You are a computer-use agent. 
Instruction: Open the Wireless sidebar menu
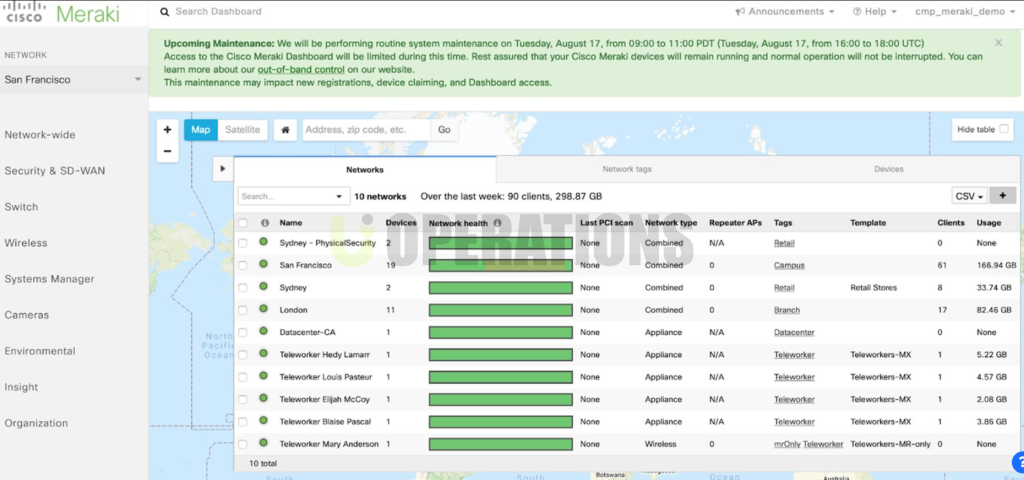pyautogui.click(x=26, y=243)
